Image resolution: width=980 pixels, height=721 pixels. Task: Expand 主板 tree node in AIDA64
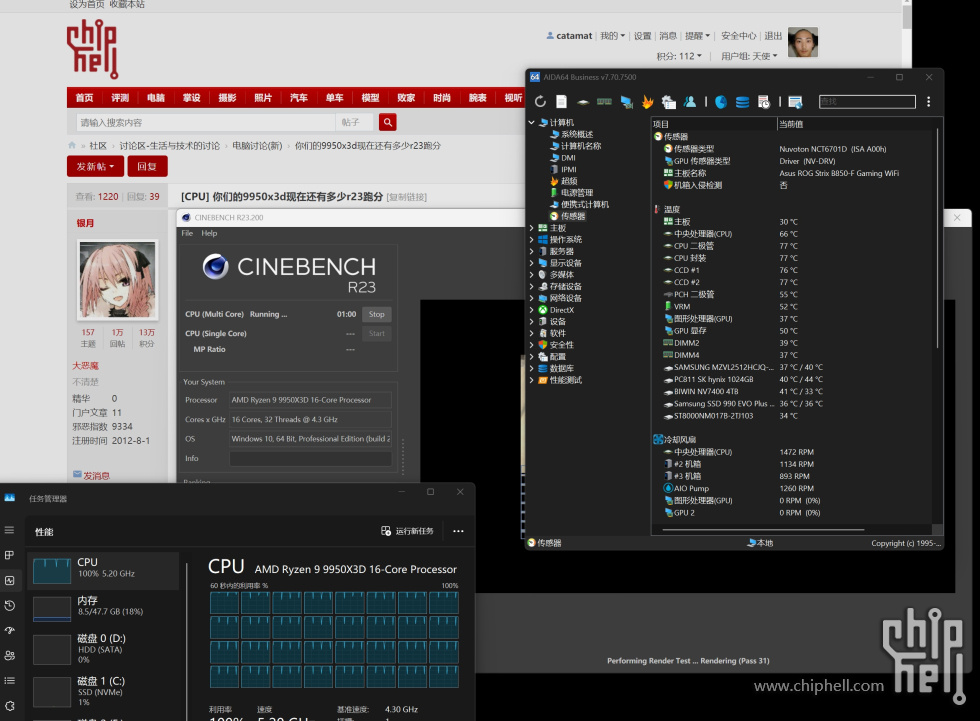tap(532, 228)
